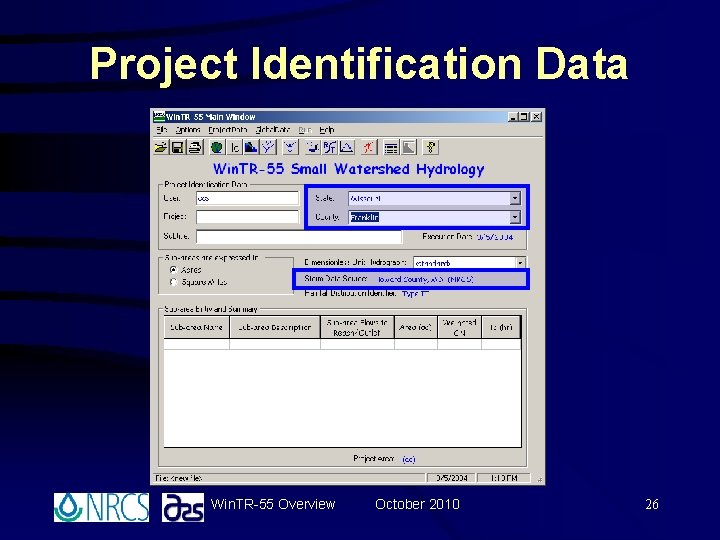Click the yellow help question mark icon

click(x=430, y=147)
